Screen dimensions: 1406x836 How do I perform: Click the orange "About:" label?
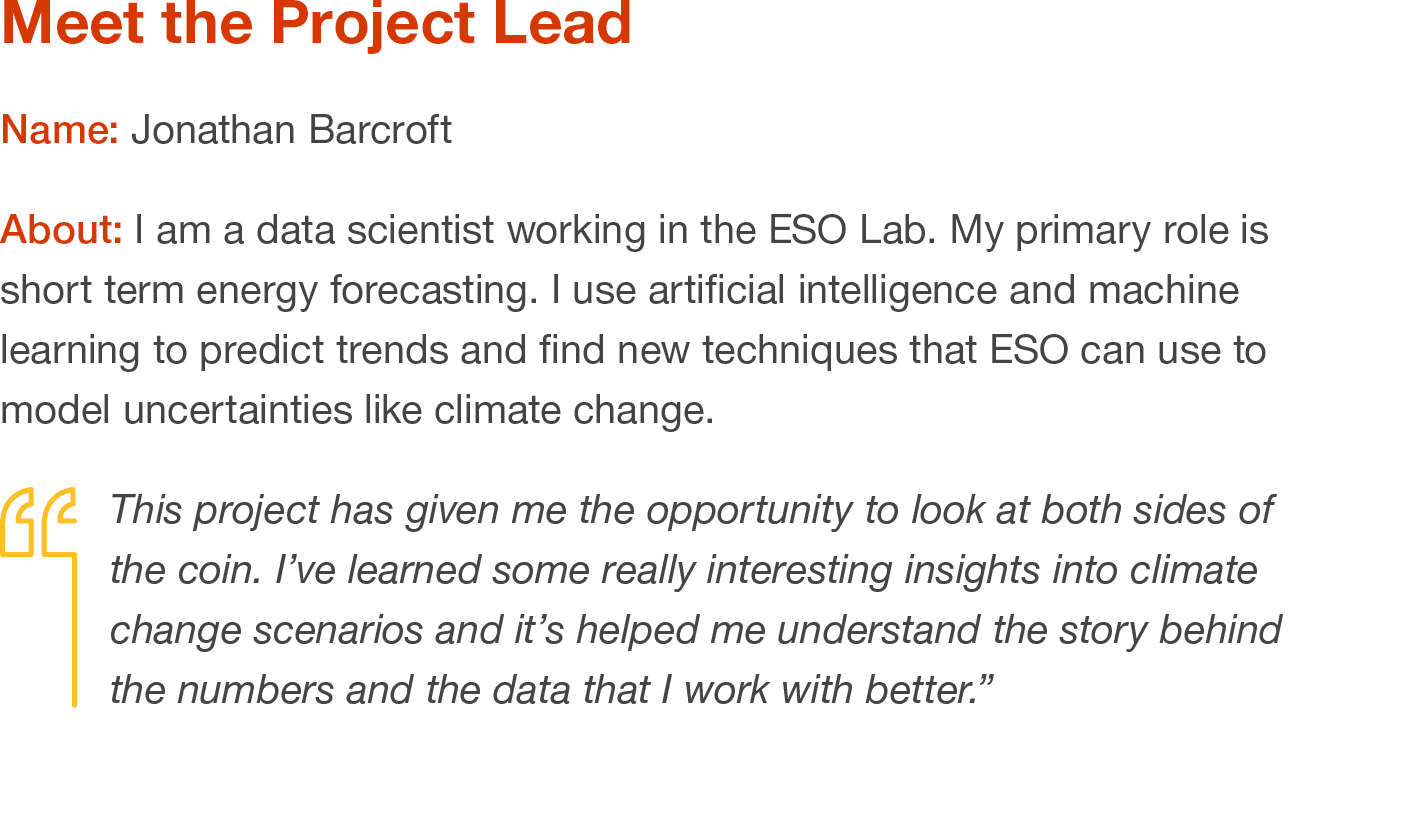tap(61, 230)
